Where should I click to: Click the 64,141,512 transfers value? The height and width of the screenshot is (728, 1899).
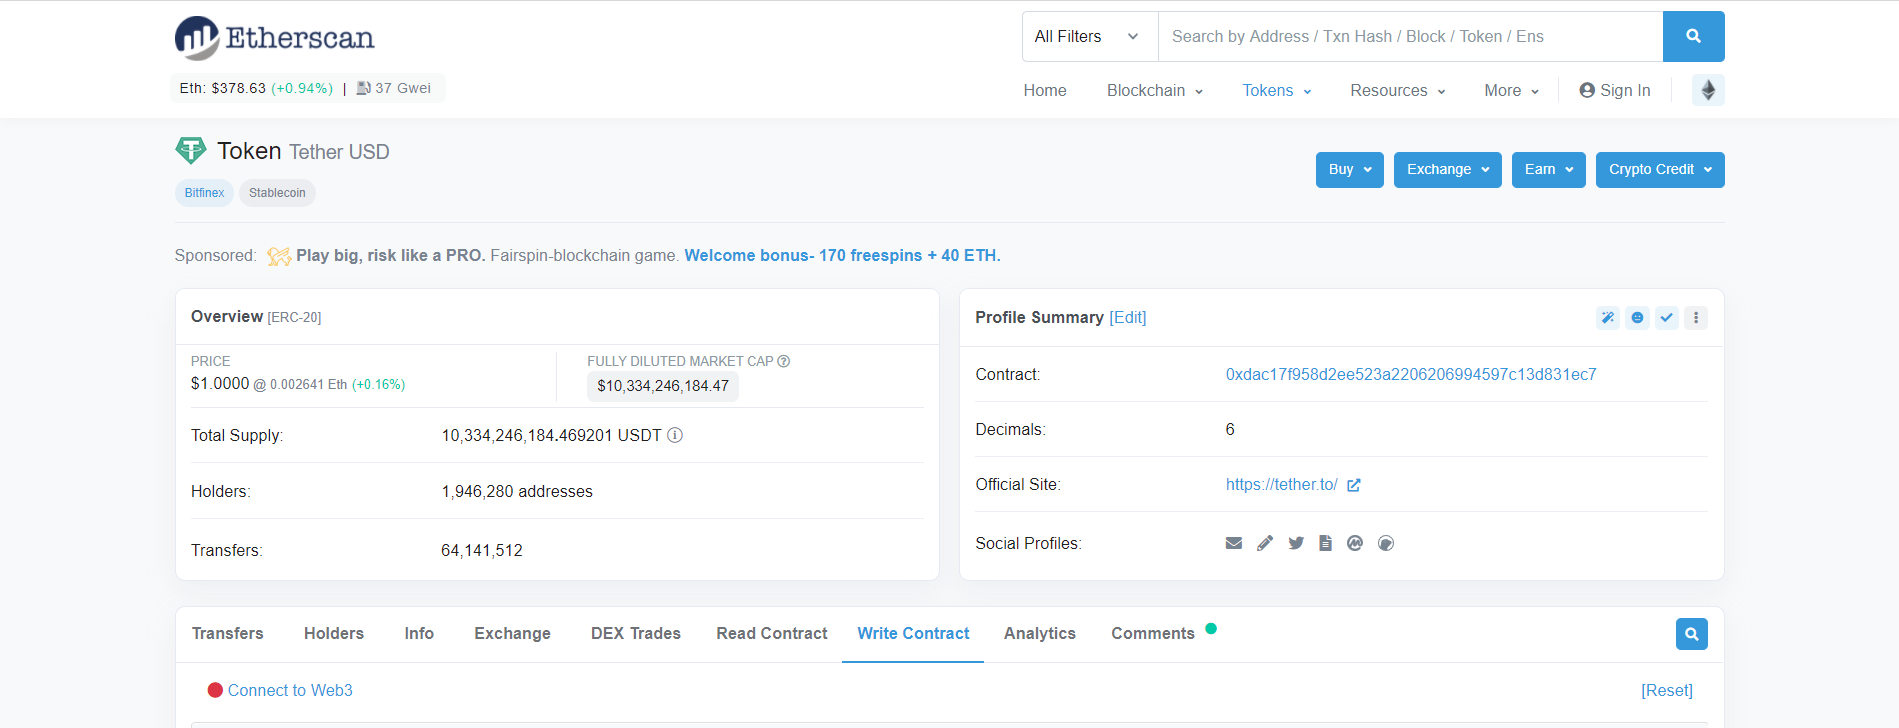(x=482, y=550)
